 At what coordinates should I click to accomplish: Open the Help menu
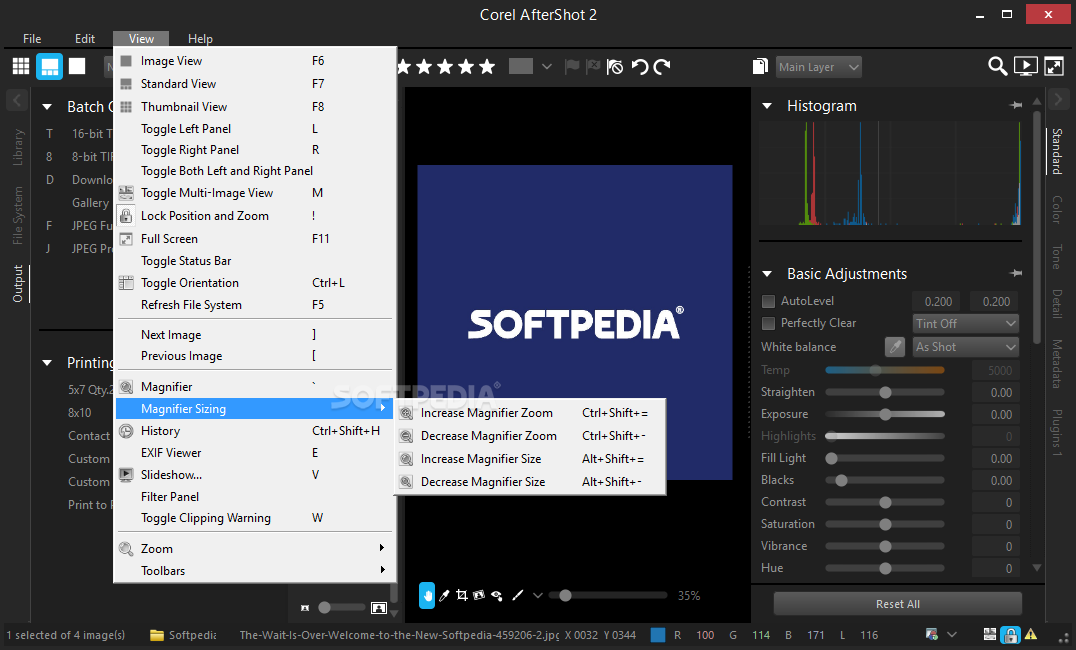(x=200, y=38)
